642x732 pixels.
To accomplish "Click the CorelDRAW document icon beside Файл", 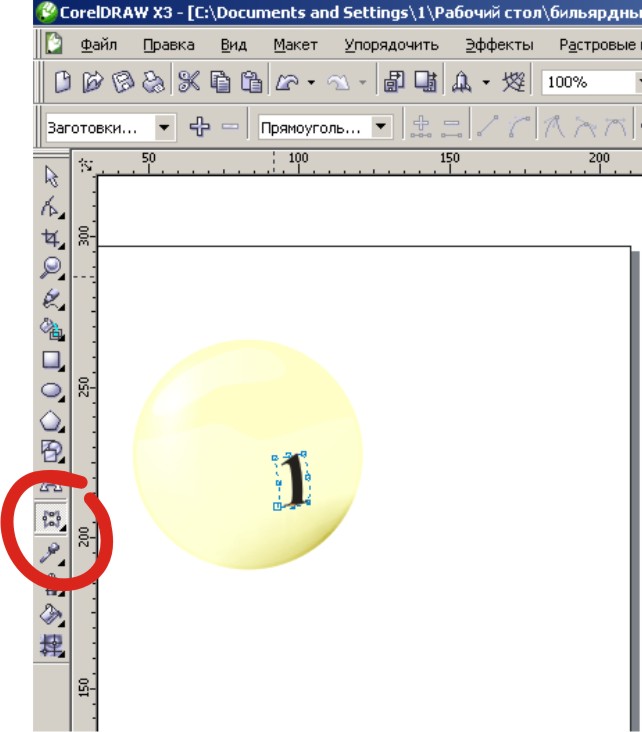I will pyautogui.click(x=54, y=44).
